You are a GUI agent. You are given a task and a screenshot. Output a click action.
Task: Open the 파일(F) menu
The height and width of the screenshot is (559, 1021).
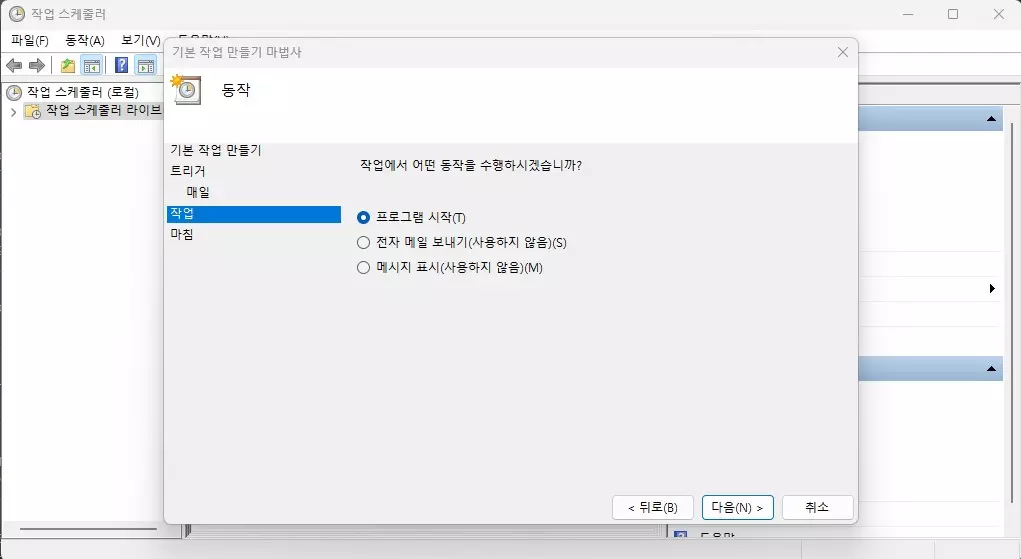(x=30, y=40)
